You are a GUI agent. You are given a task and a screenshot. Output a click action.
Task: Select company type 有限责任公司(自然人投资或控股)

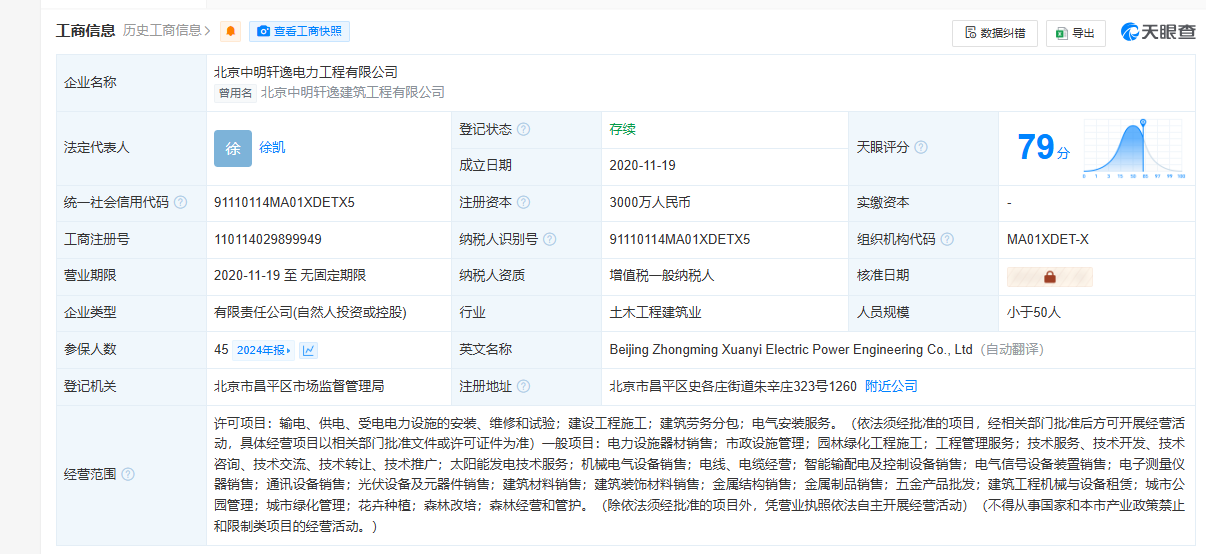(x=311, y=313)
